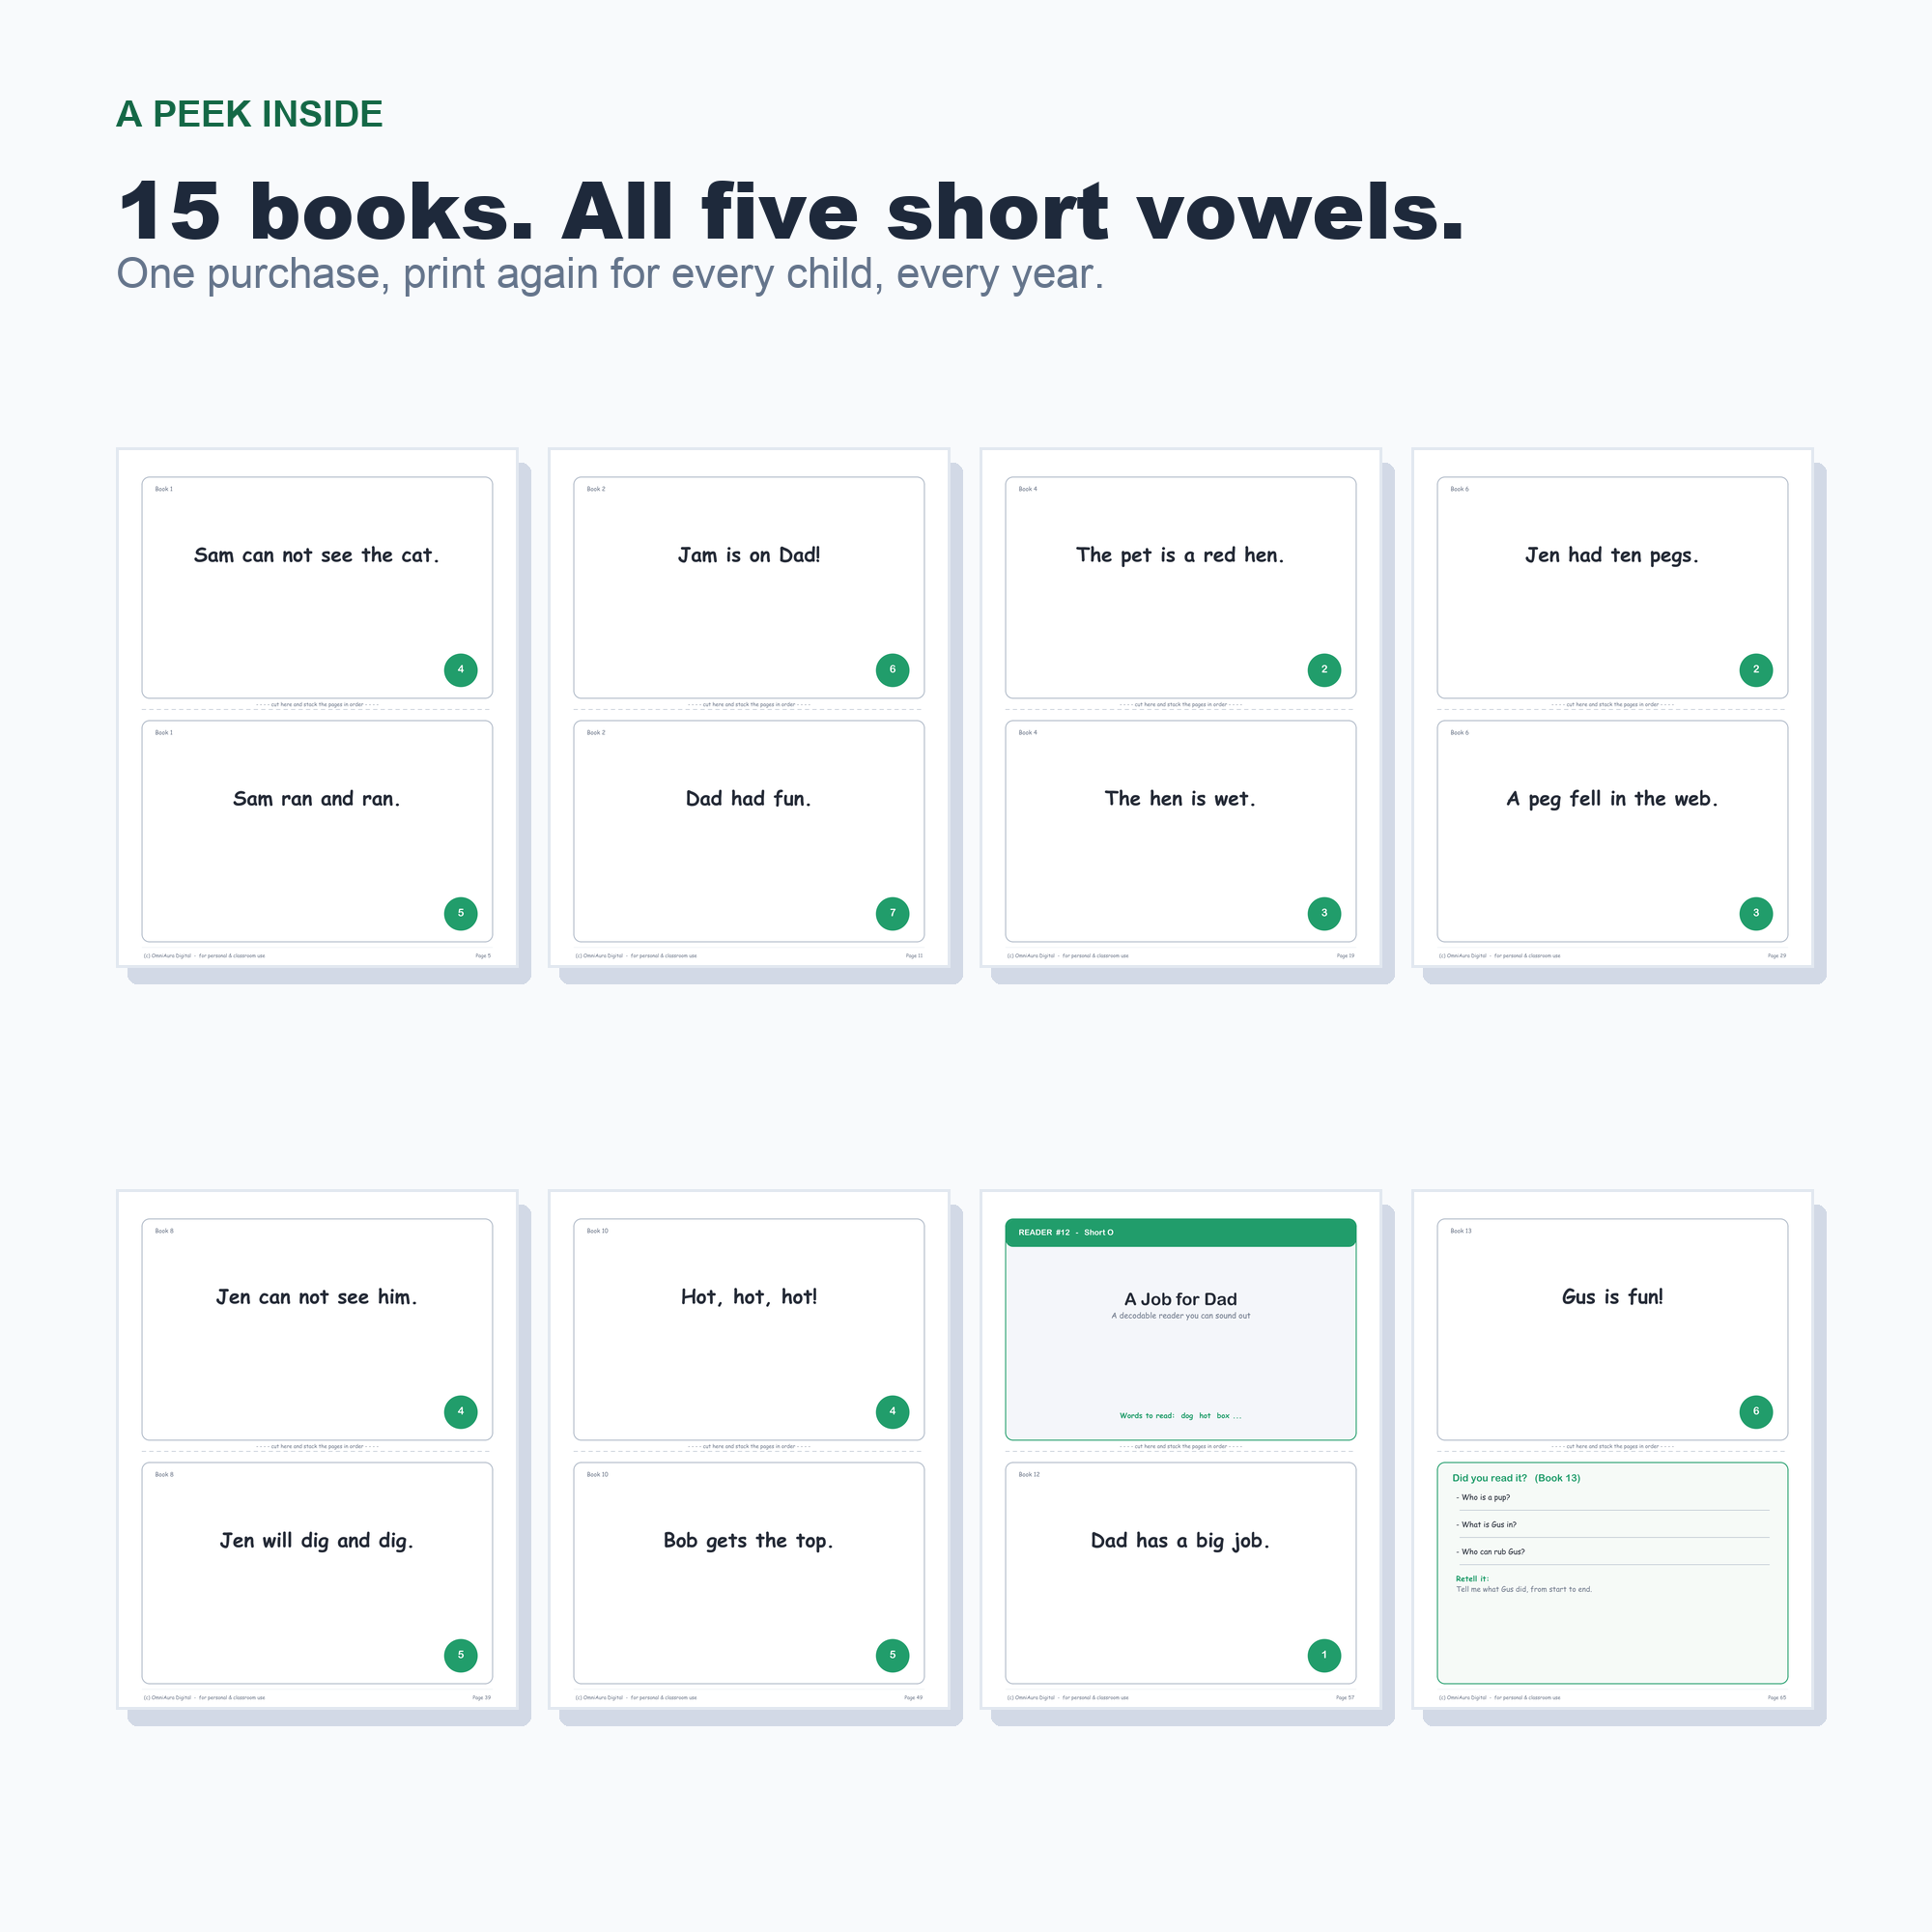Click the green page 6 badge beside 'Jam is on Dad!'
1932x1932 pixels.
(x=893, y=669)
